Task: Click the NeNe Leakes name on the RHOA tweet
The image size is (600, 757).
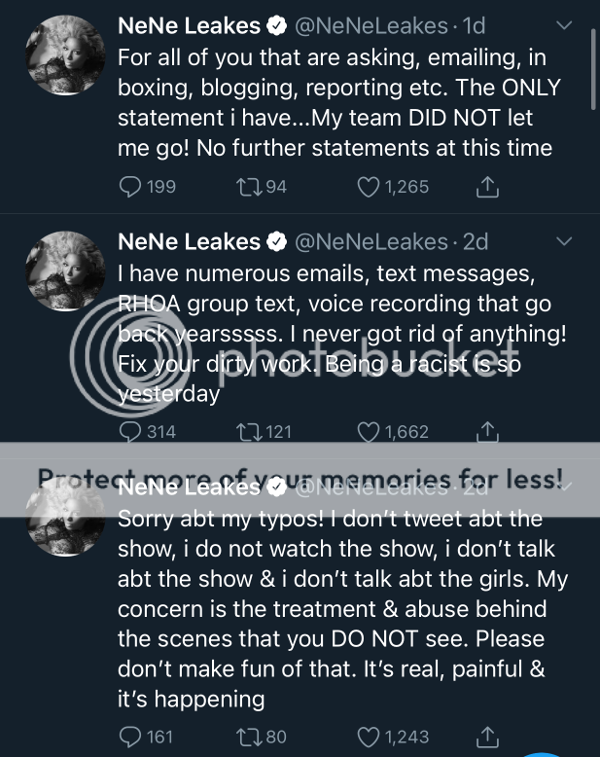Action: pos(190,242)
